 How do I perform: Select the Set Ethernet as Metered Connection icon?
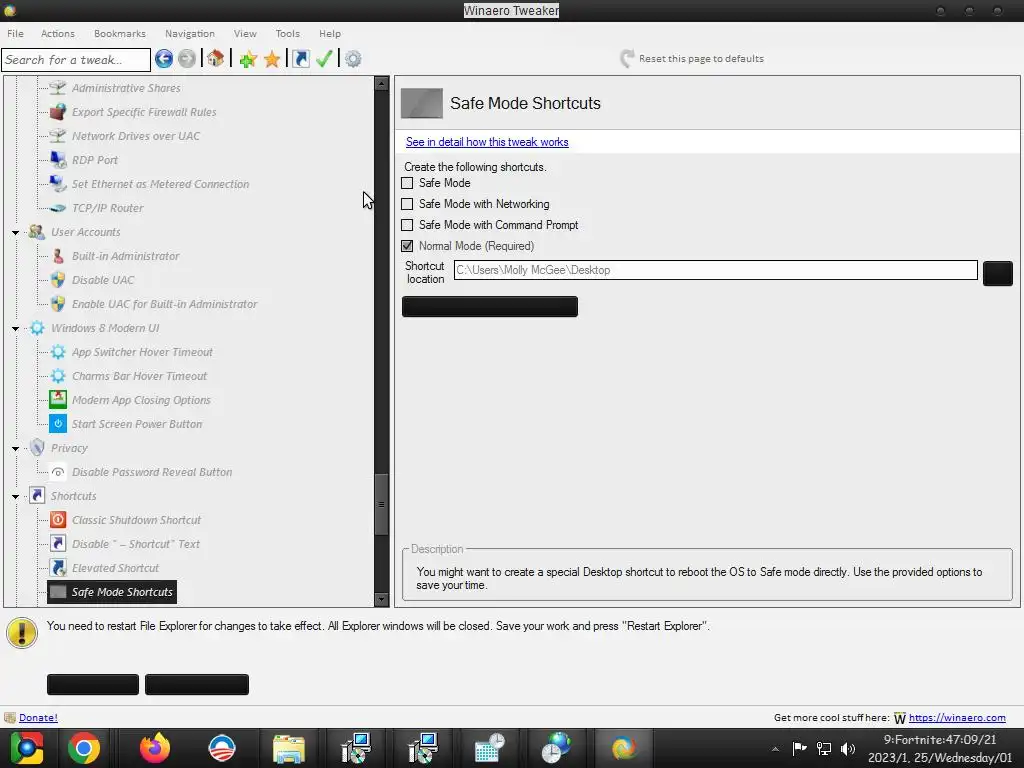[58, 184]
